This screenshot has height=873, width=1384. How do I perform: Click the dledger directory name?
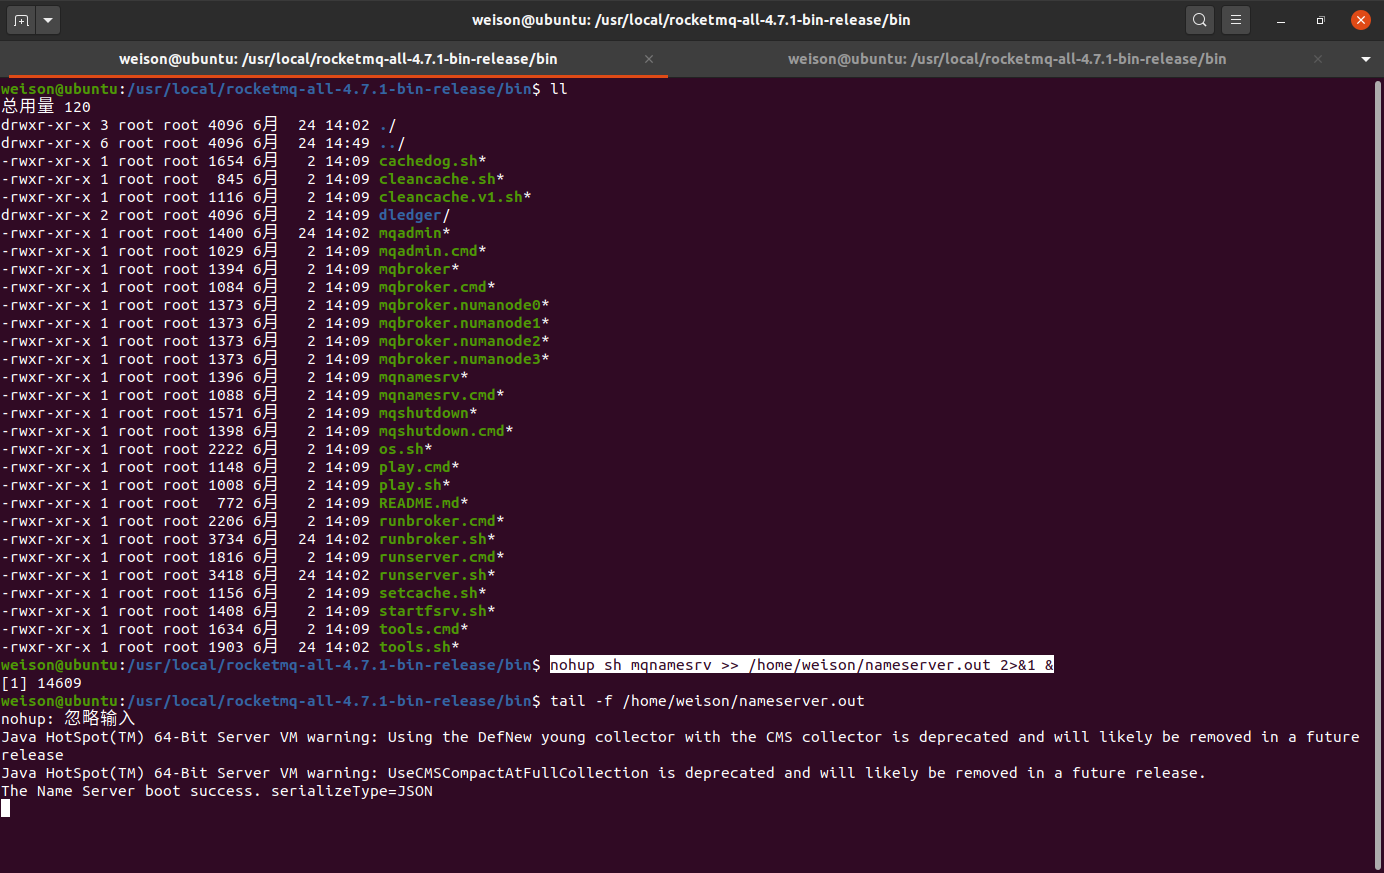pyautogui.click(x=410, y=215)
